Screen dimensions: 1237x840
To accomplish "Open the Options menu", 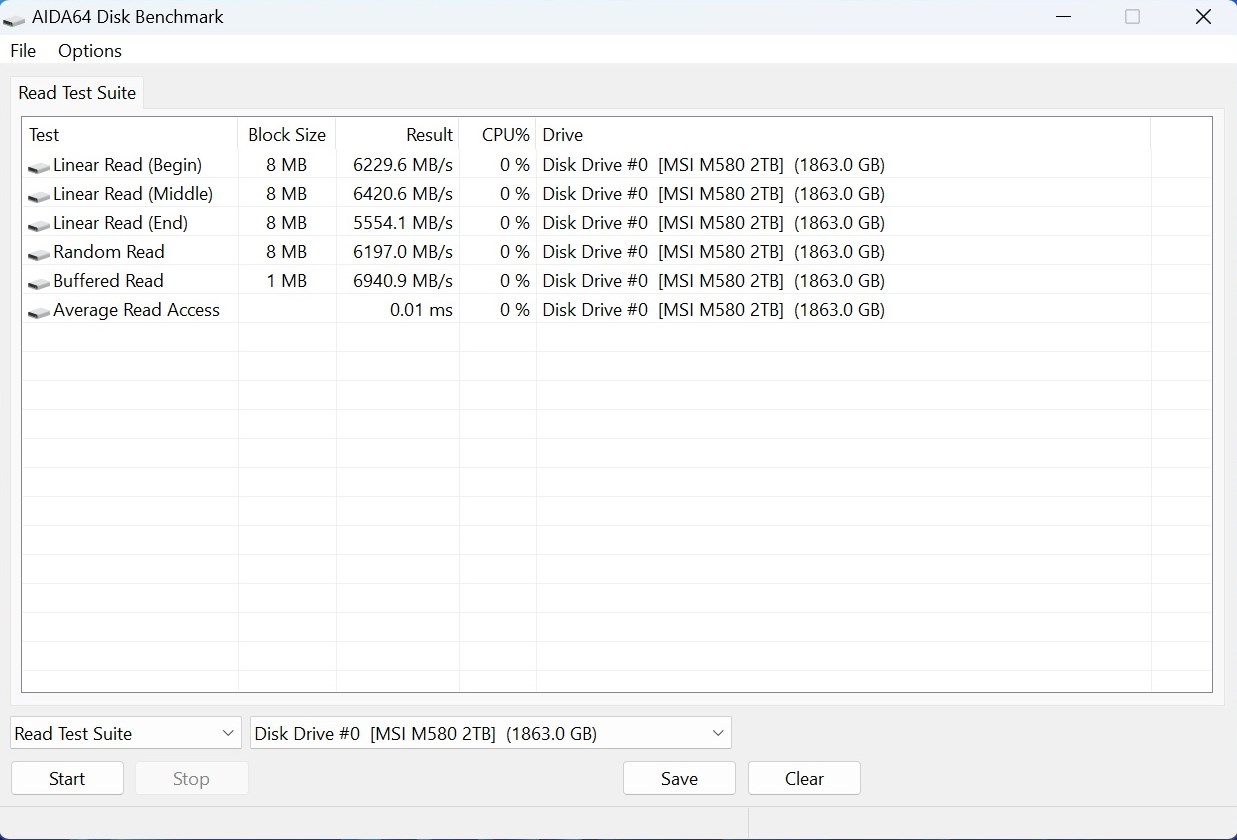I will (x=90, y=51).
